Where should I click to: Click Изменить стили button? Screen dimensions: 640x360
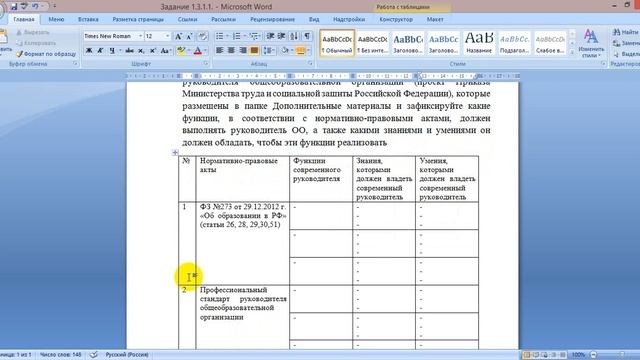[x=591, y=43]
